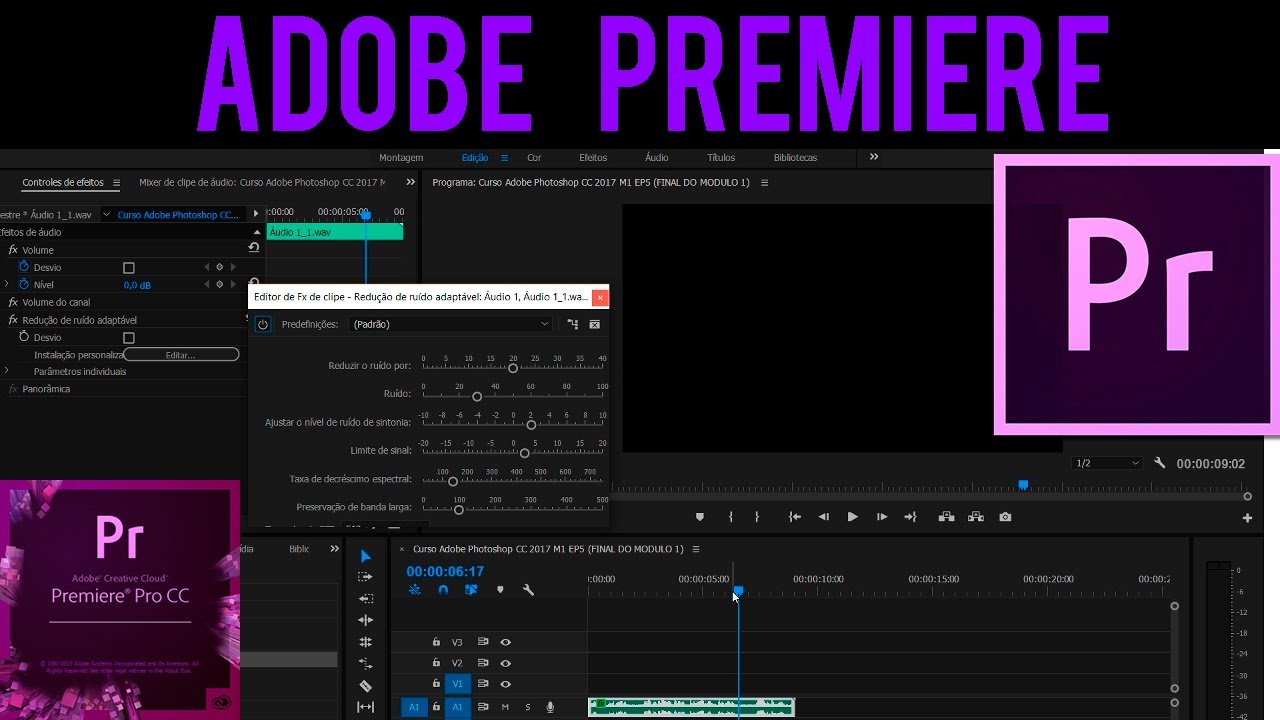Adjust the Reduzir o ruído por slider
The height and width of the screenshot is (720, 1280).
513,368
